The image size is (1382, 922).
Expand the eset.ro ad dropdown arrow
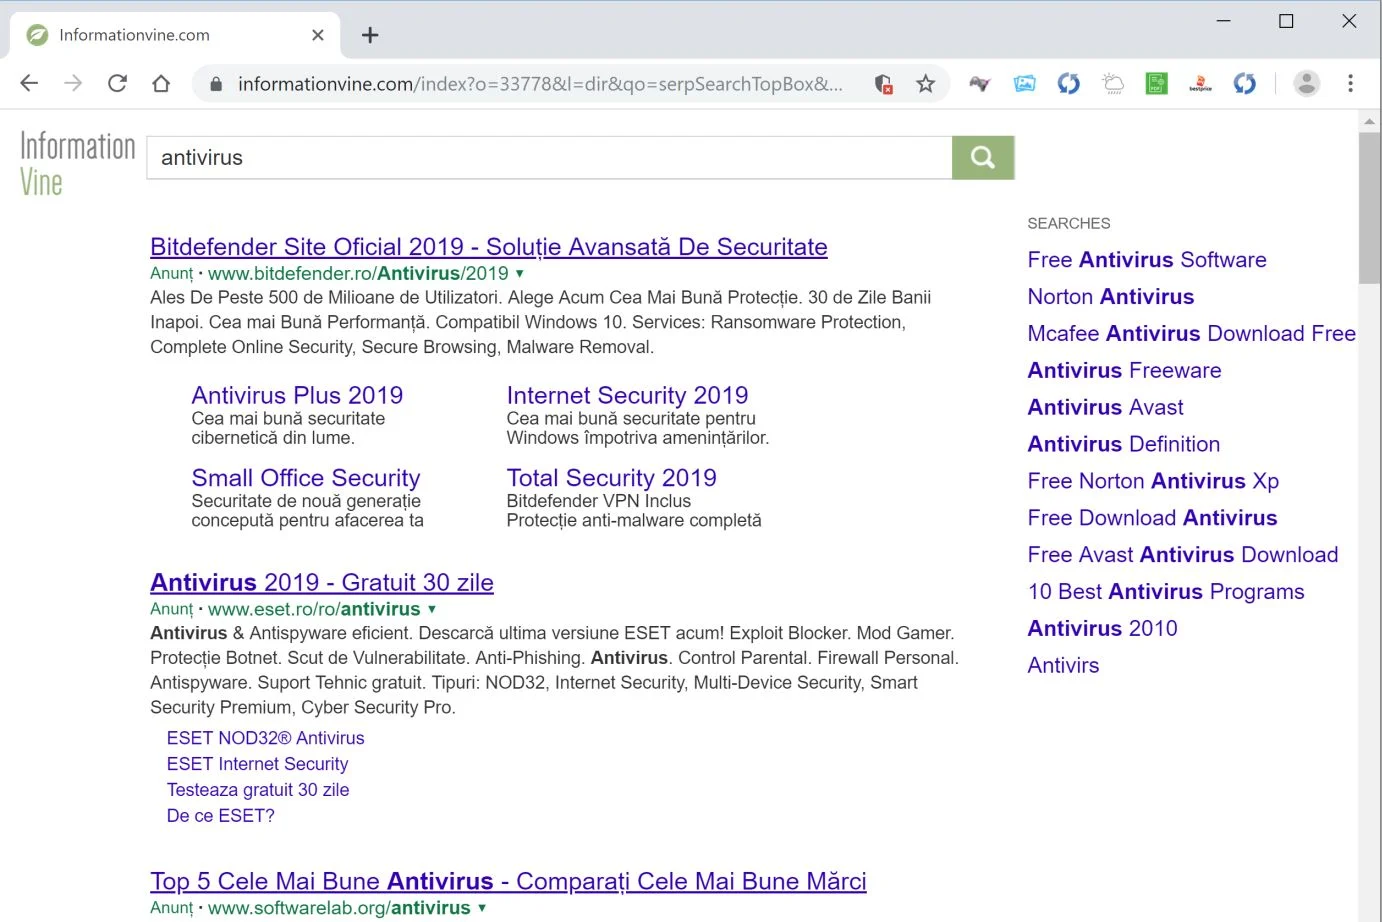[432, 609]
